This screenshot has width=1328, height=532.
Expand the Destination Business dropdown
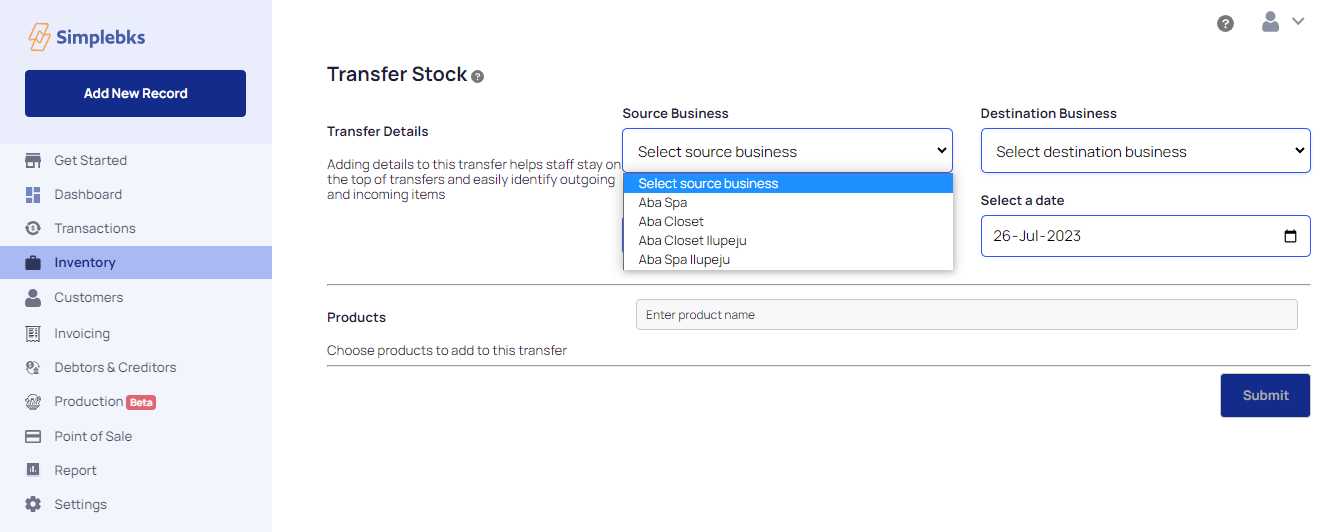coord(1145,151)
